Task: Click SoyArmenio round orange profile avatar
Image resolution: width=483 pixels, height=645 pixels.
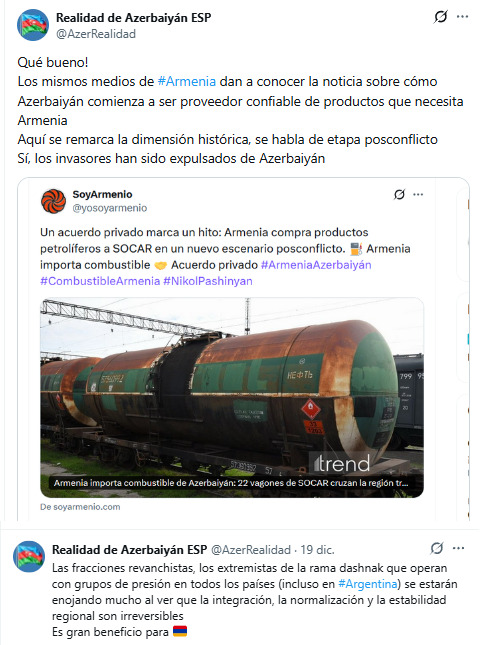Action: point(53,201)
